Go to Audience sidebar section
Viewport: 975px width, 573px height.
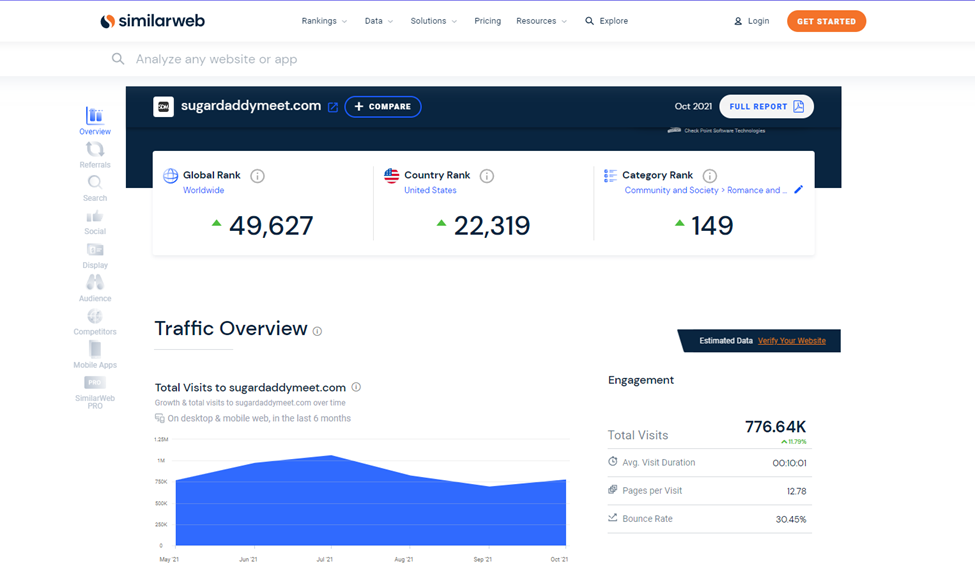coord(95,284)
